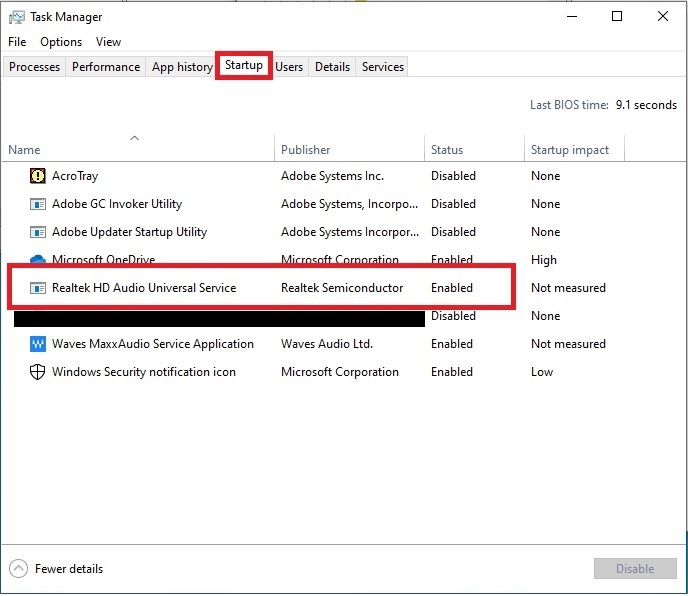Click Disabled status in the AcroTray row
Viewport: 688px width, 596px height.
[x=453, y=176]
